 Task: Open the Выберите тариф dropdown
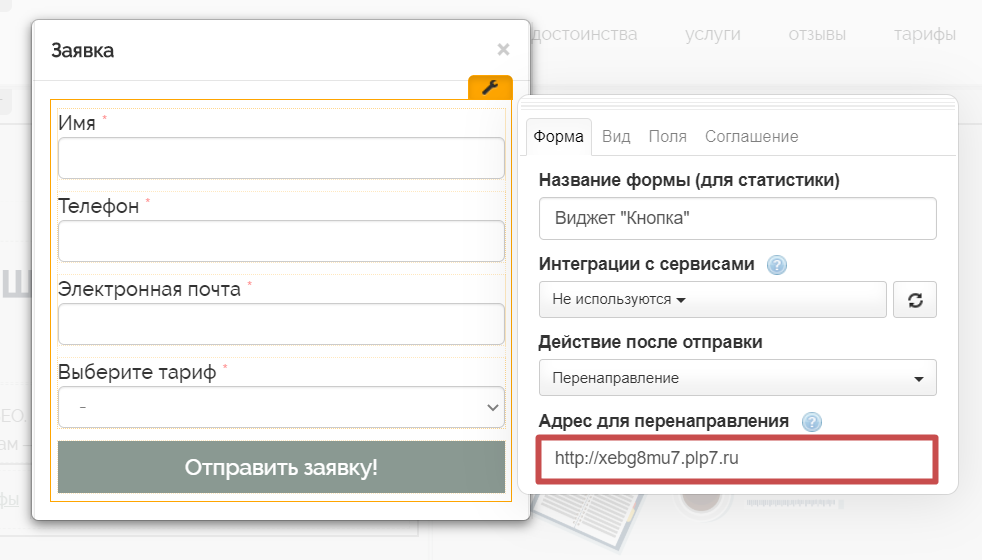281,407
